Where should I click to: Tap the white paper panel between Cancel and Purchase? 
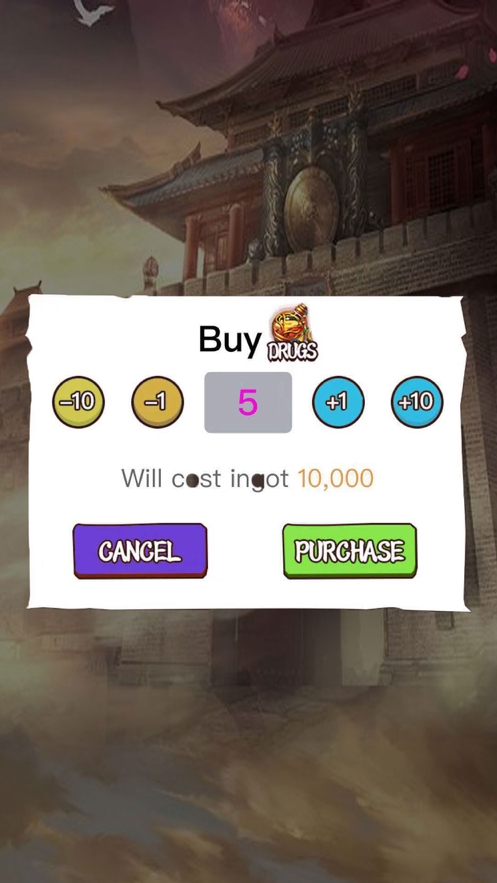(x=245, y=551)
